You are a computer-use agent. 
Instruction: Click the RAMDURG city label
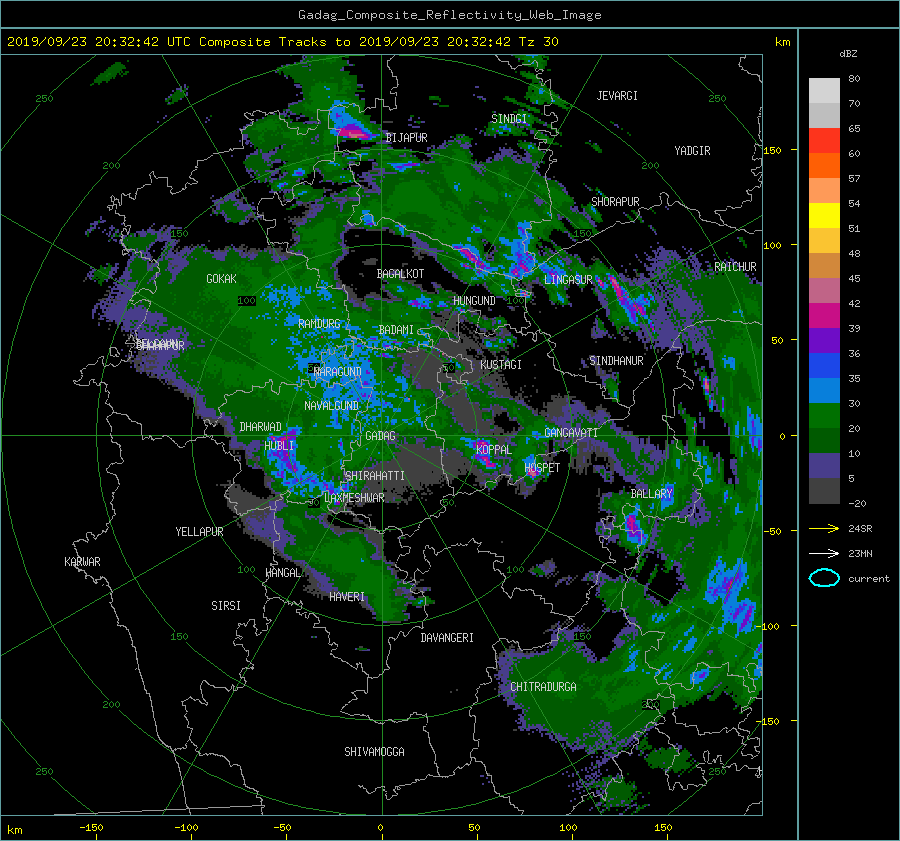[x=320, y=324]
